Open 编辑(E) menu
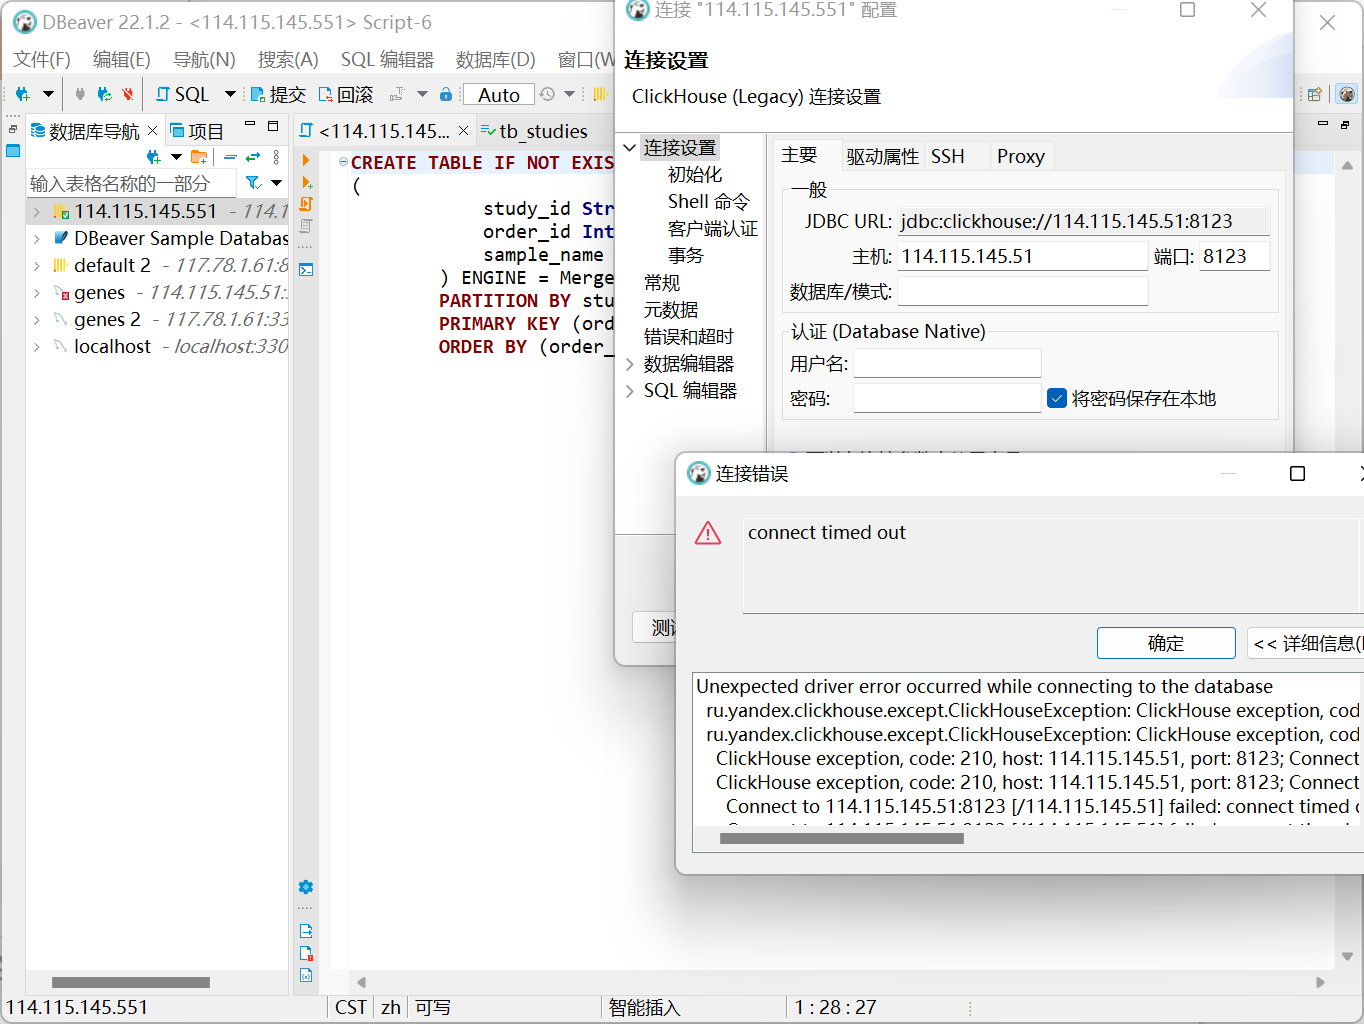The height and width of the screenshot is (1024, 1364). [x=122, y=60]
